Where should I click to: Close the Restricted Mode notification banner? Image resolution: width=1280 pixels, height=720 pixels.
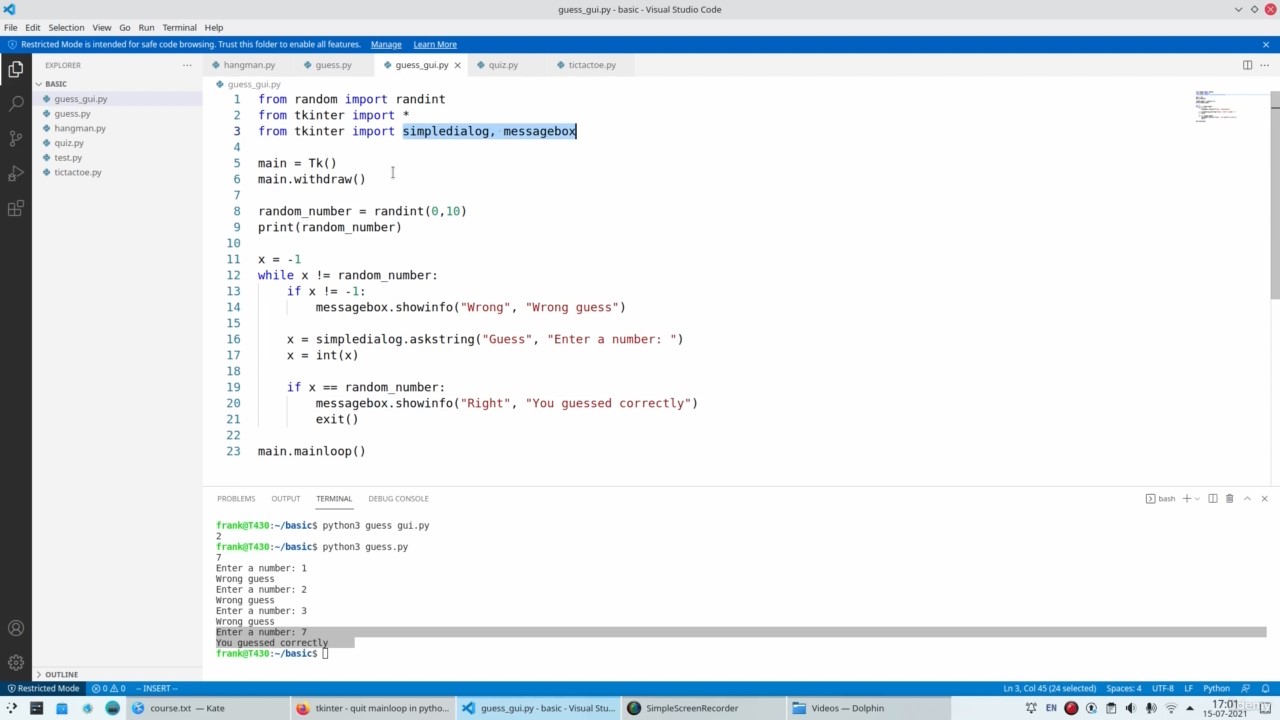(1265, 44)
